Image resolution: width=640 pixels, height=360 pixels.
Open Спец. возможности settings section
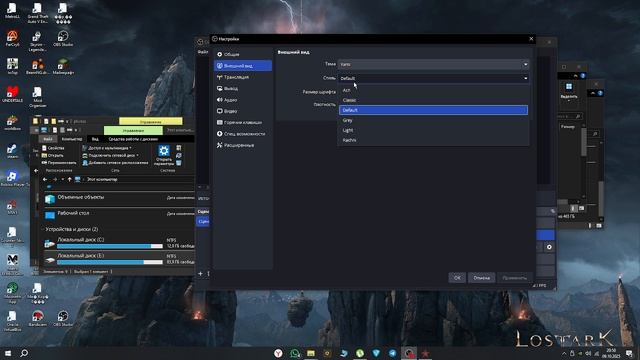(x=243, y=134)
